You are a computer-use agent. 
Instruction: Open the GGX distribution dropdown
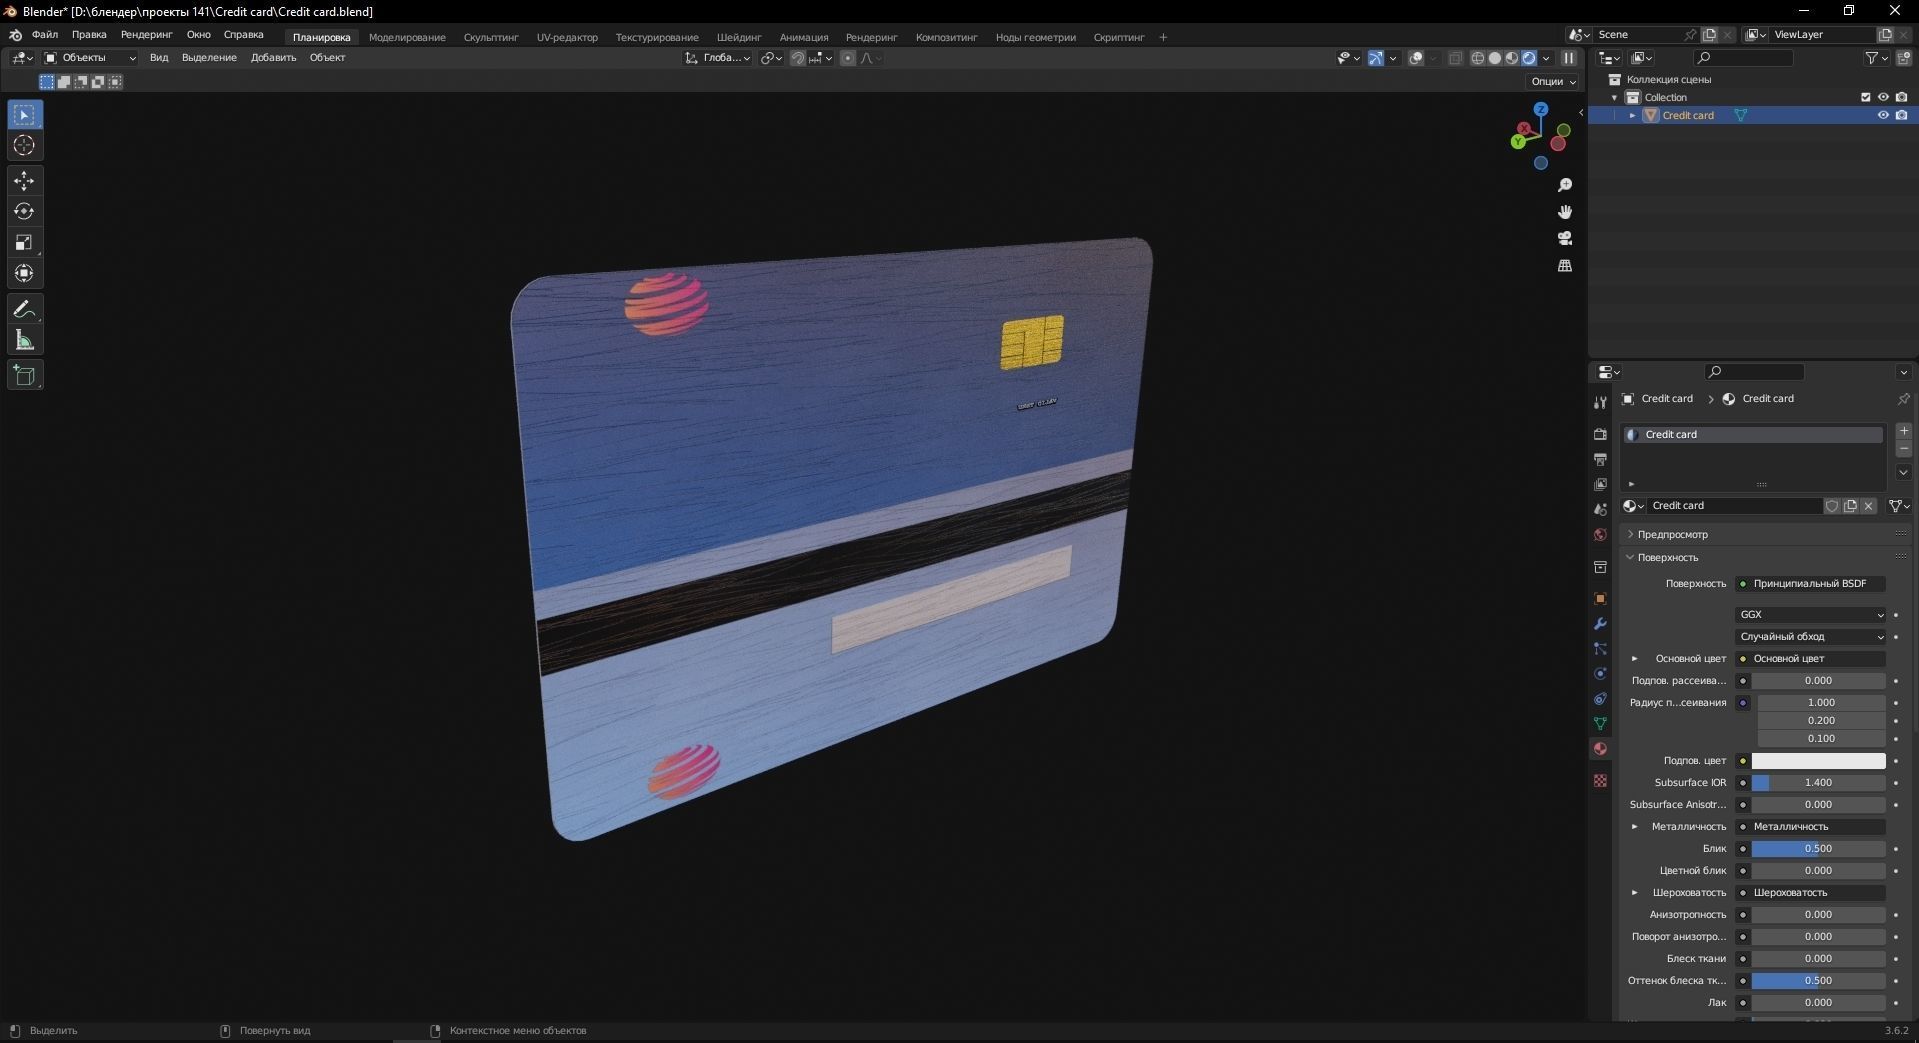tap(1810, 614)
